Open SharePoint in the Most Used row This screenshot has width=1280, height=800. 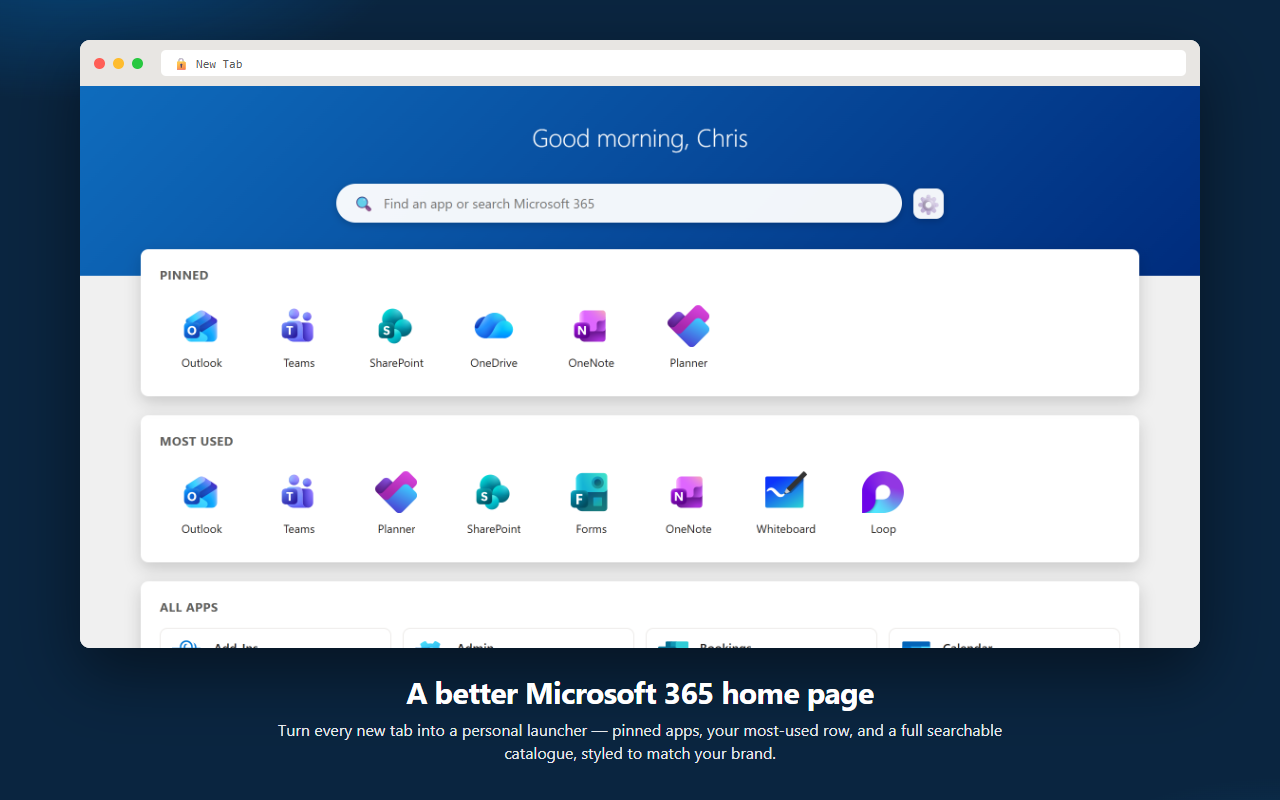494,503
